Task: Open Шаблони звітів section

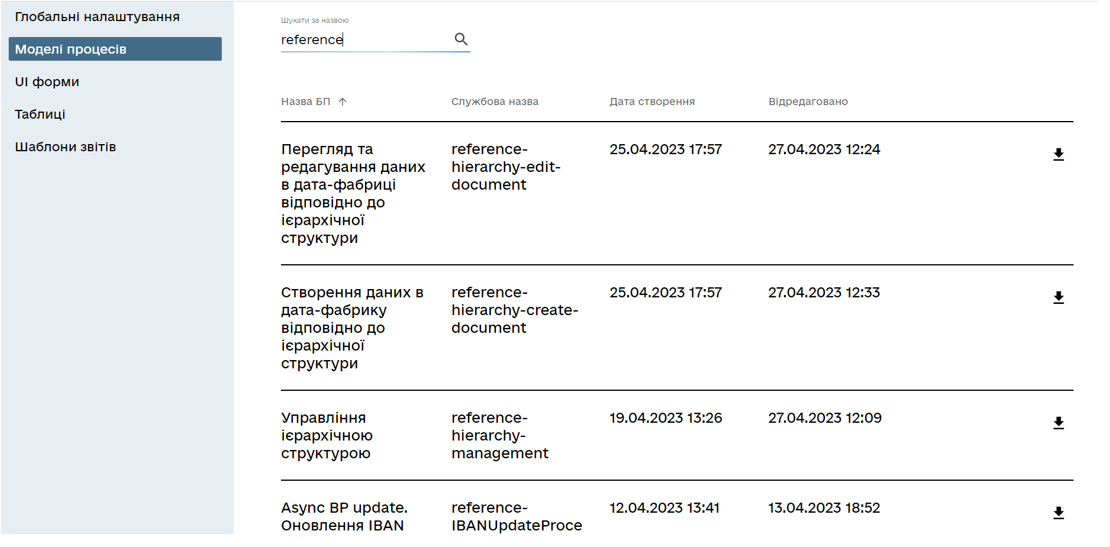Action: click(65, 147)
